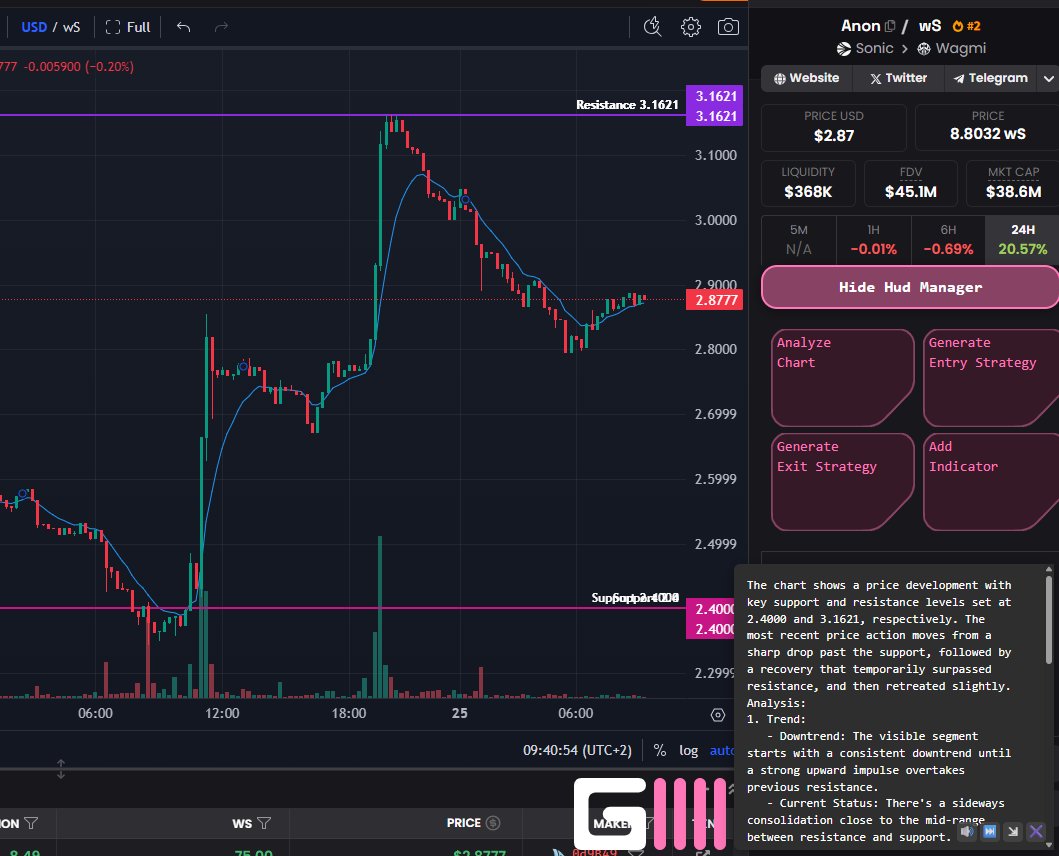
Task: Click the 3.1621 purple price tag
Action: (715, 106)
